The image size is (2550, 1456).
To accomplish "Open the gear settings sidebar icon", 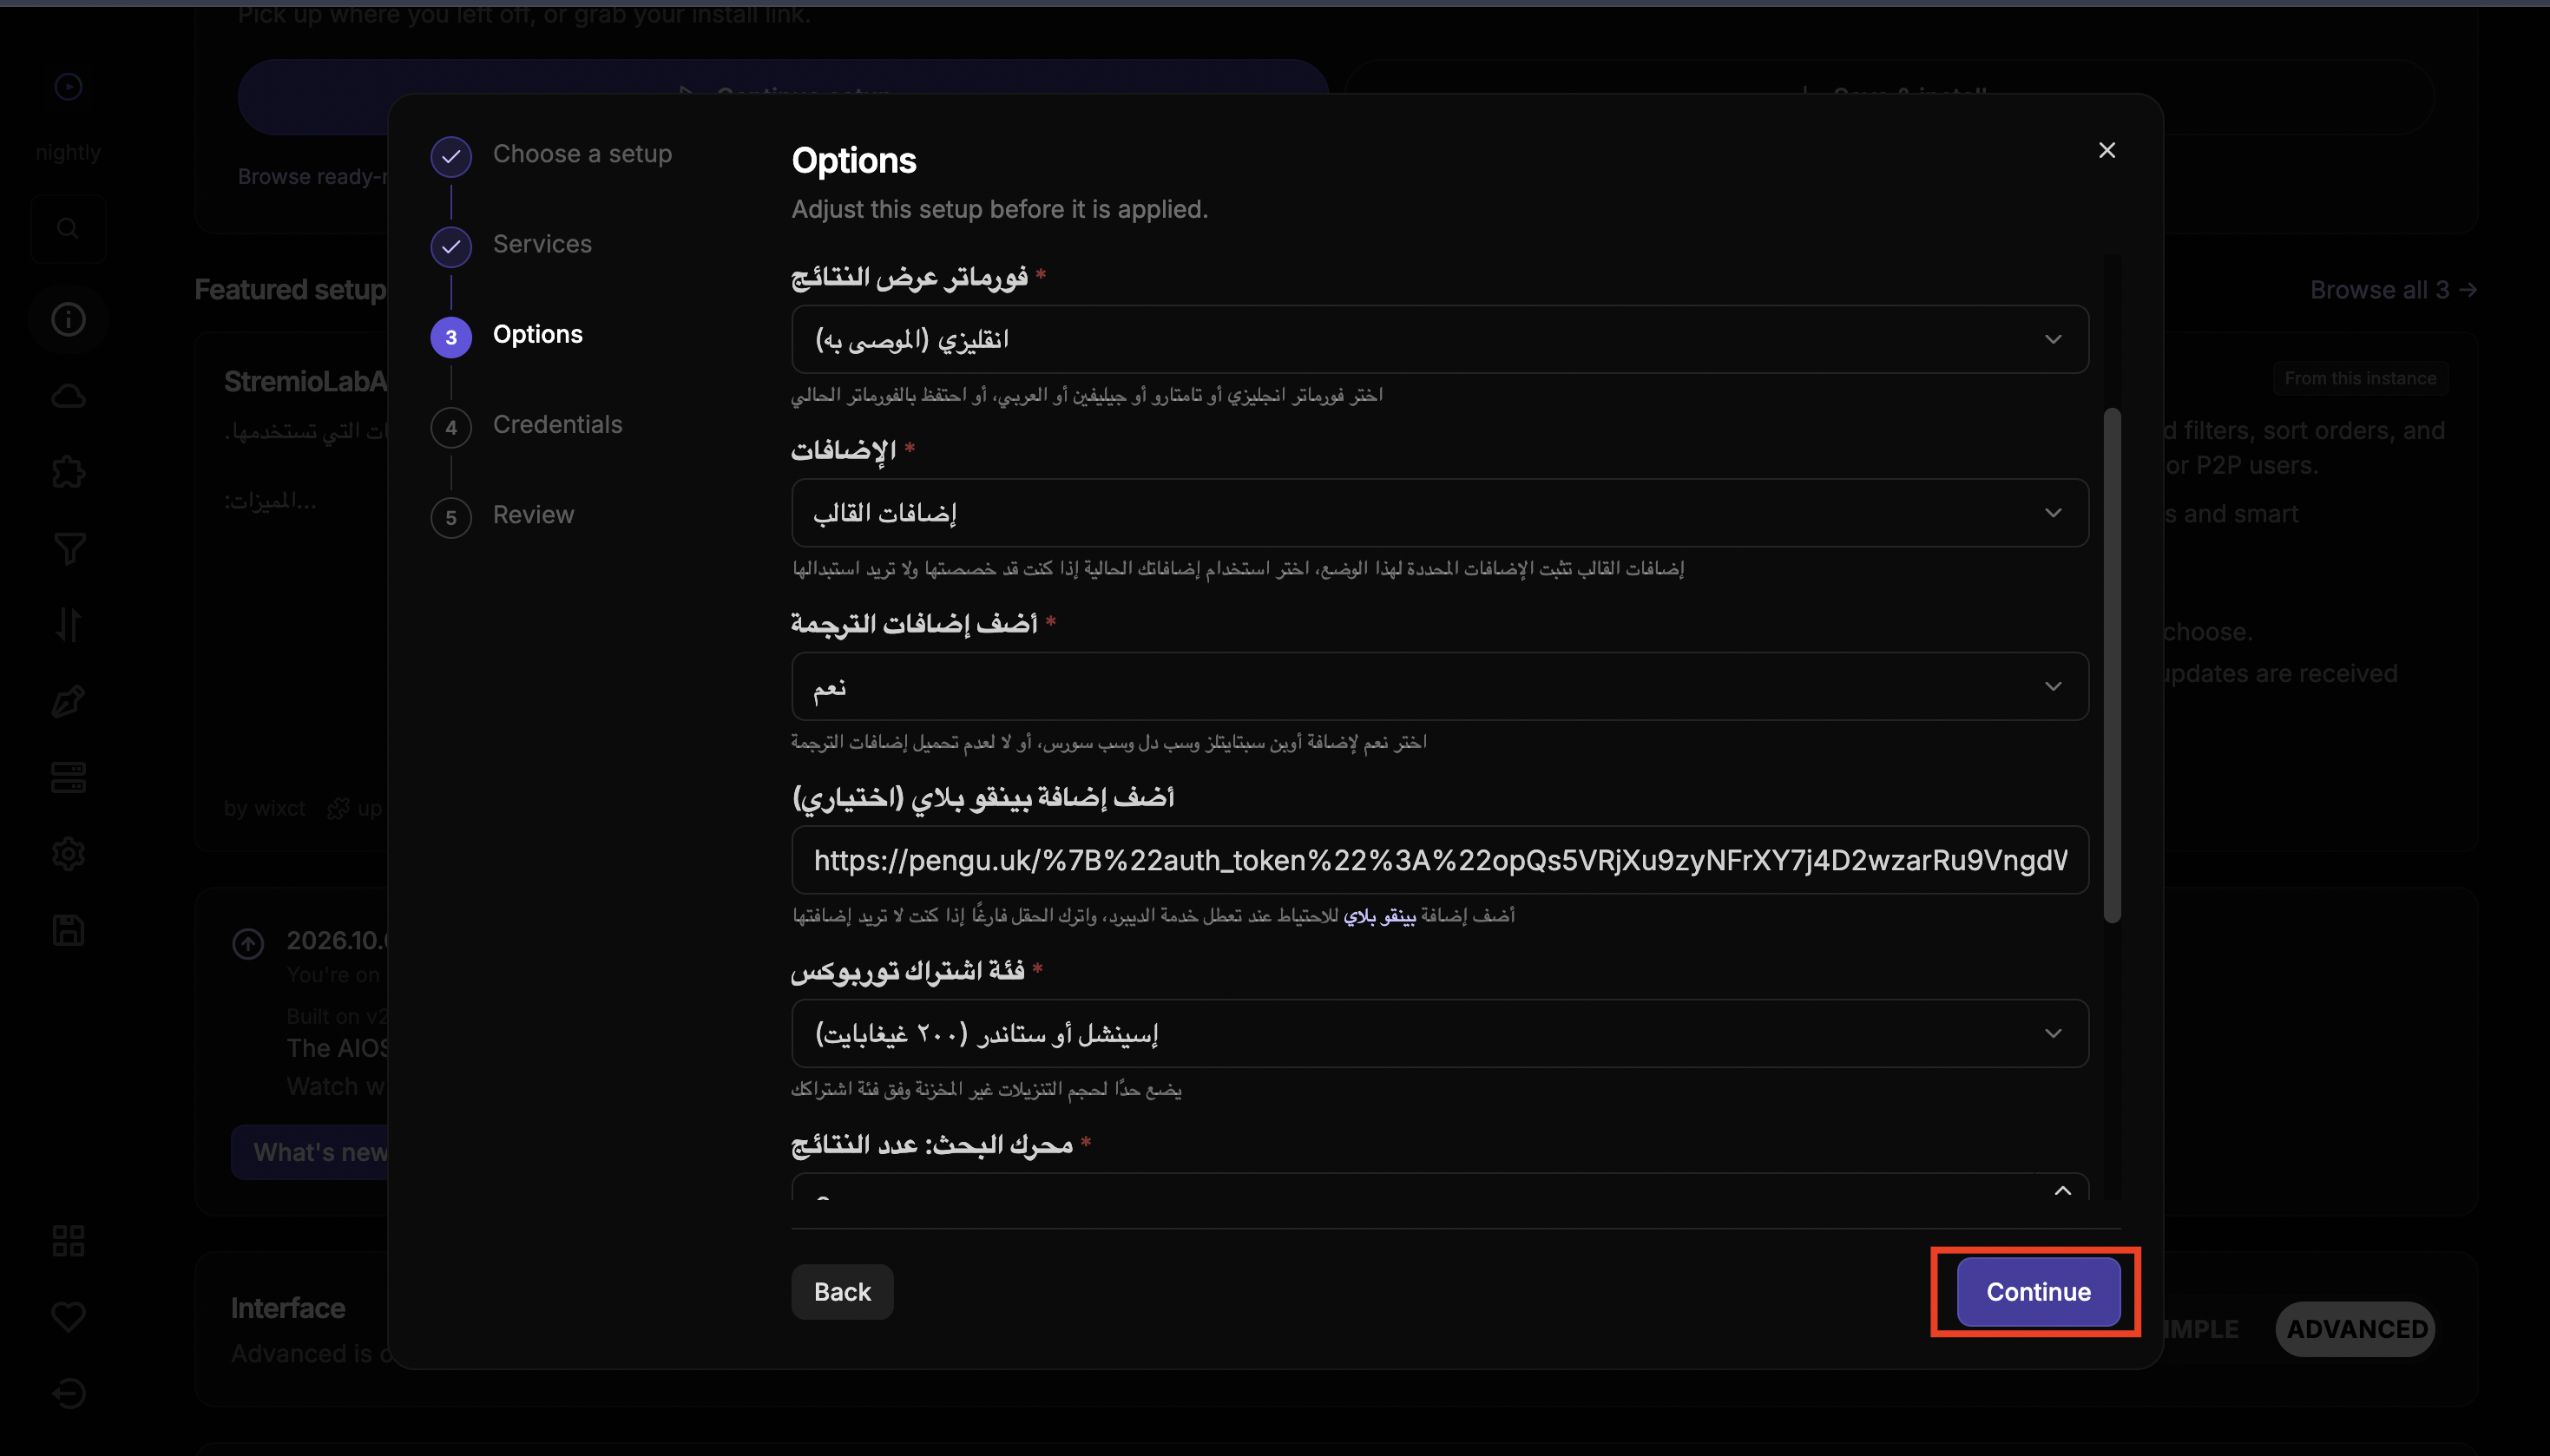I will point(68,853).
